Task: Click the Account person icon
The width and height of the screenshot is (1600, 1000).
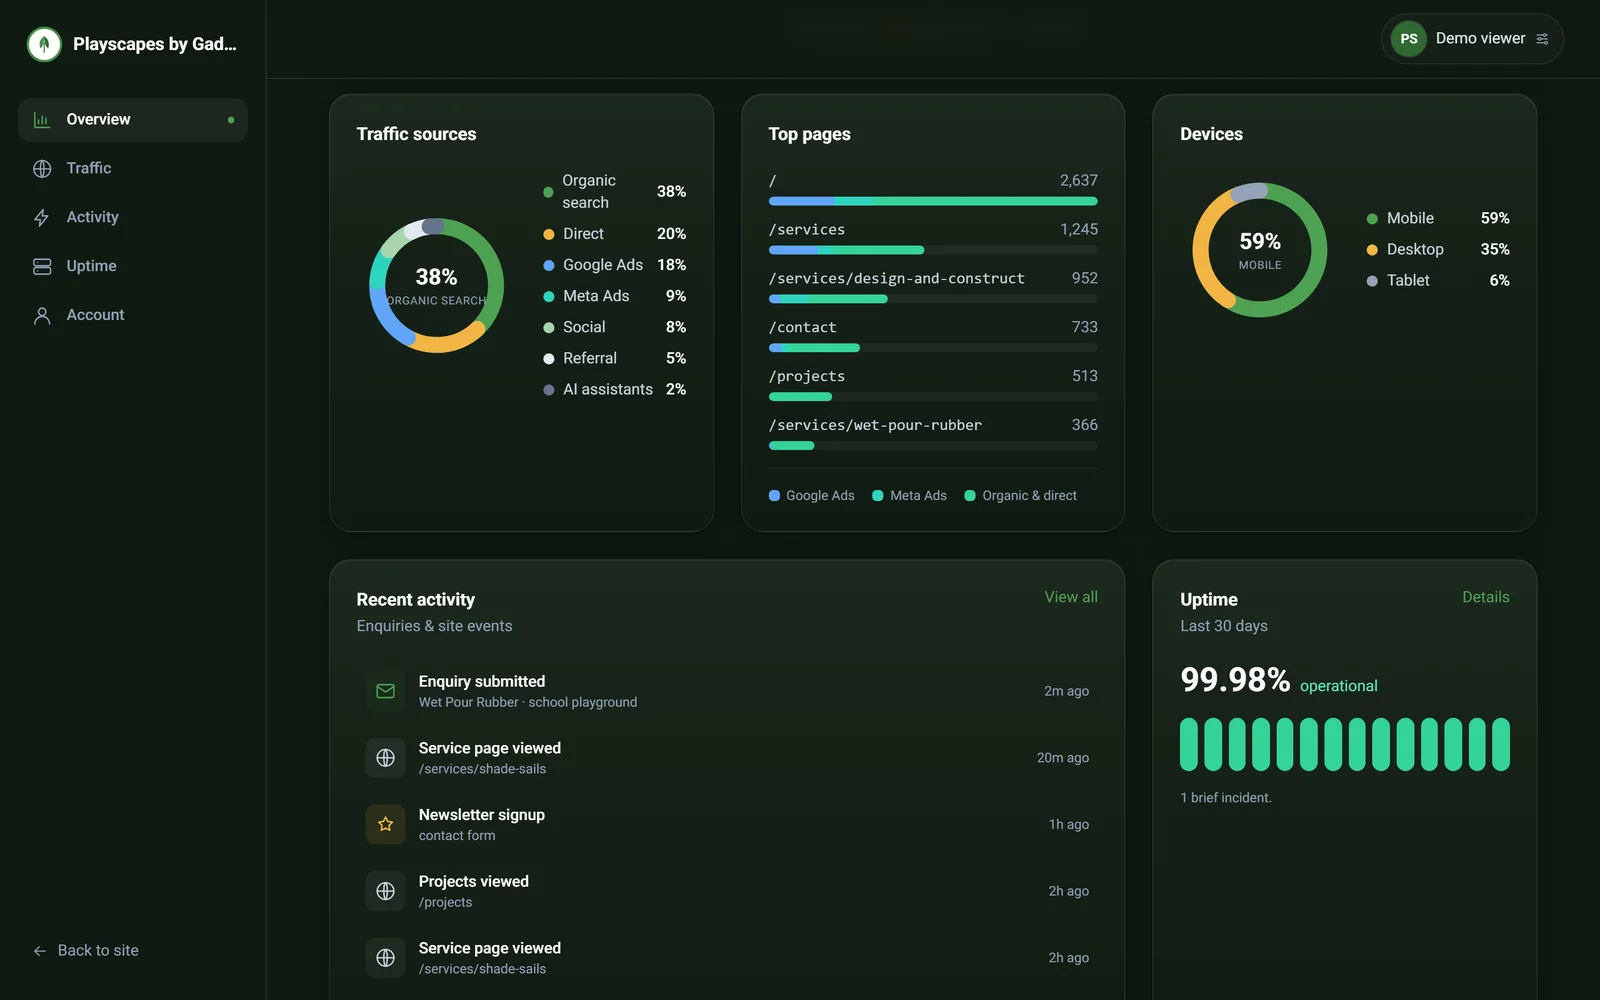Action: [x=42, y=316]
